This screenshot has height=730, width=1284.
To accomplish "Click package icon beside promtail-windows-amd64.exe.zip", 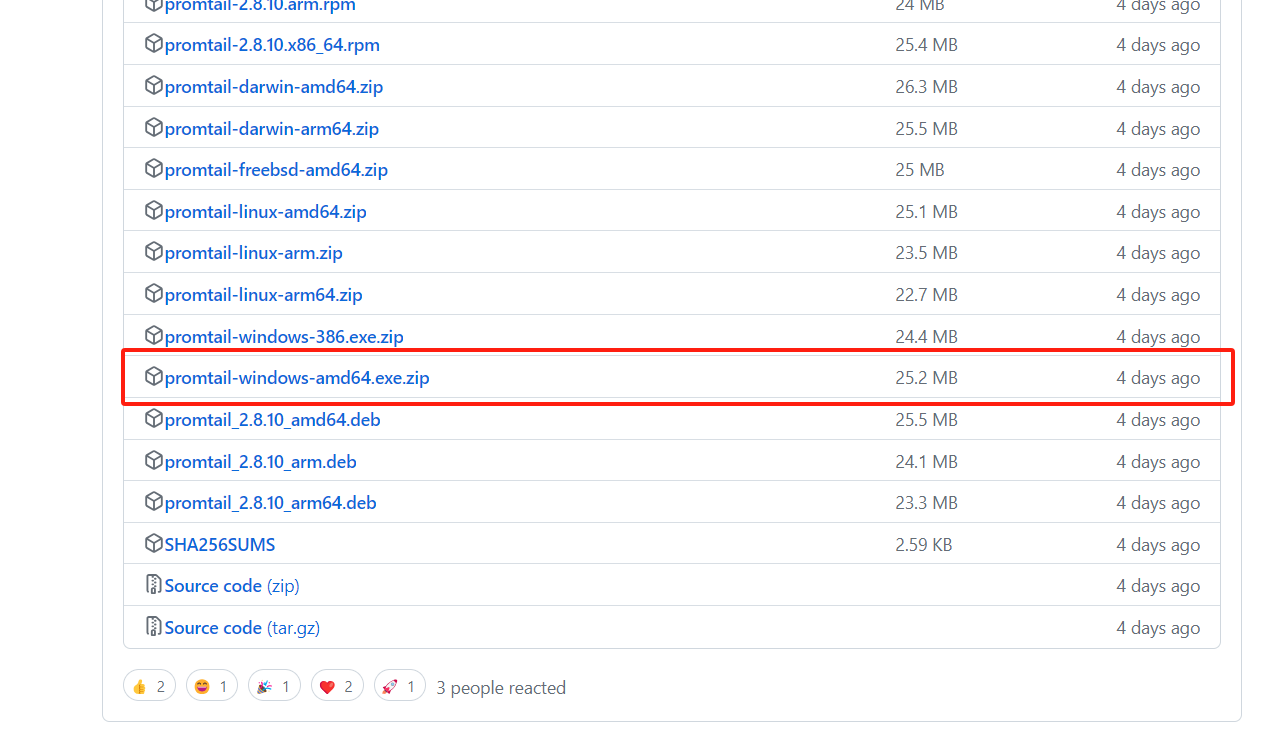I will (x=153, y=377).
